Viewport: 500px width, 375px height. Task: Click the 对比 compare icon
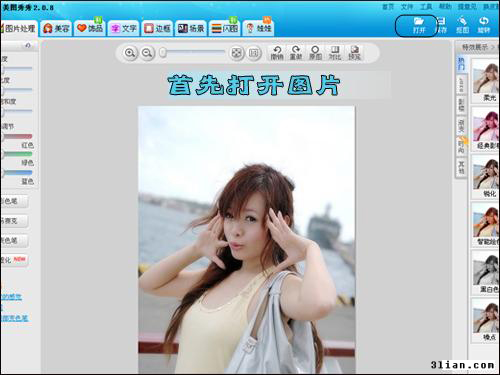[x=335, y=53]
